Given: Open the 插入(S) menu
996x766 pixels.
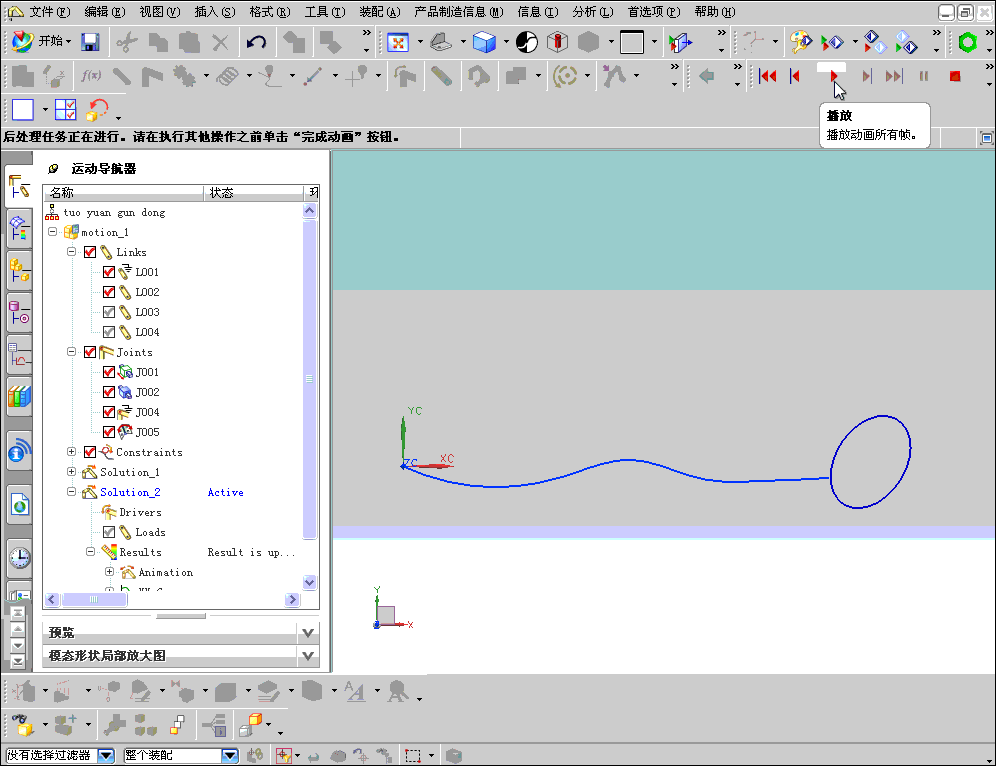Looking at the screenshot, I should point(215,12).
